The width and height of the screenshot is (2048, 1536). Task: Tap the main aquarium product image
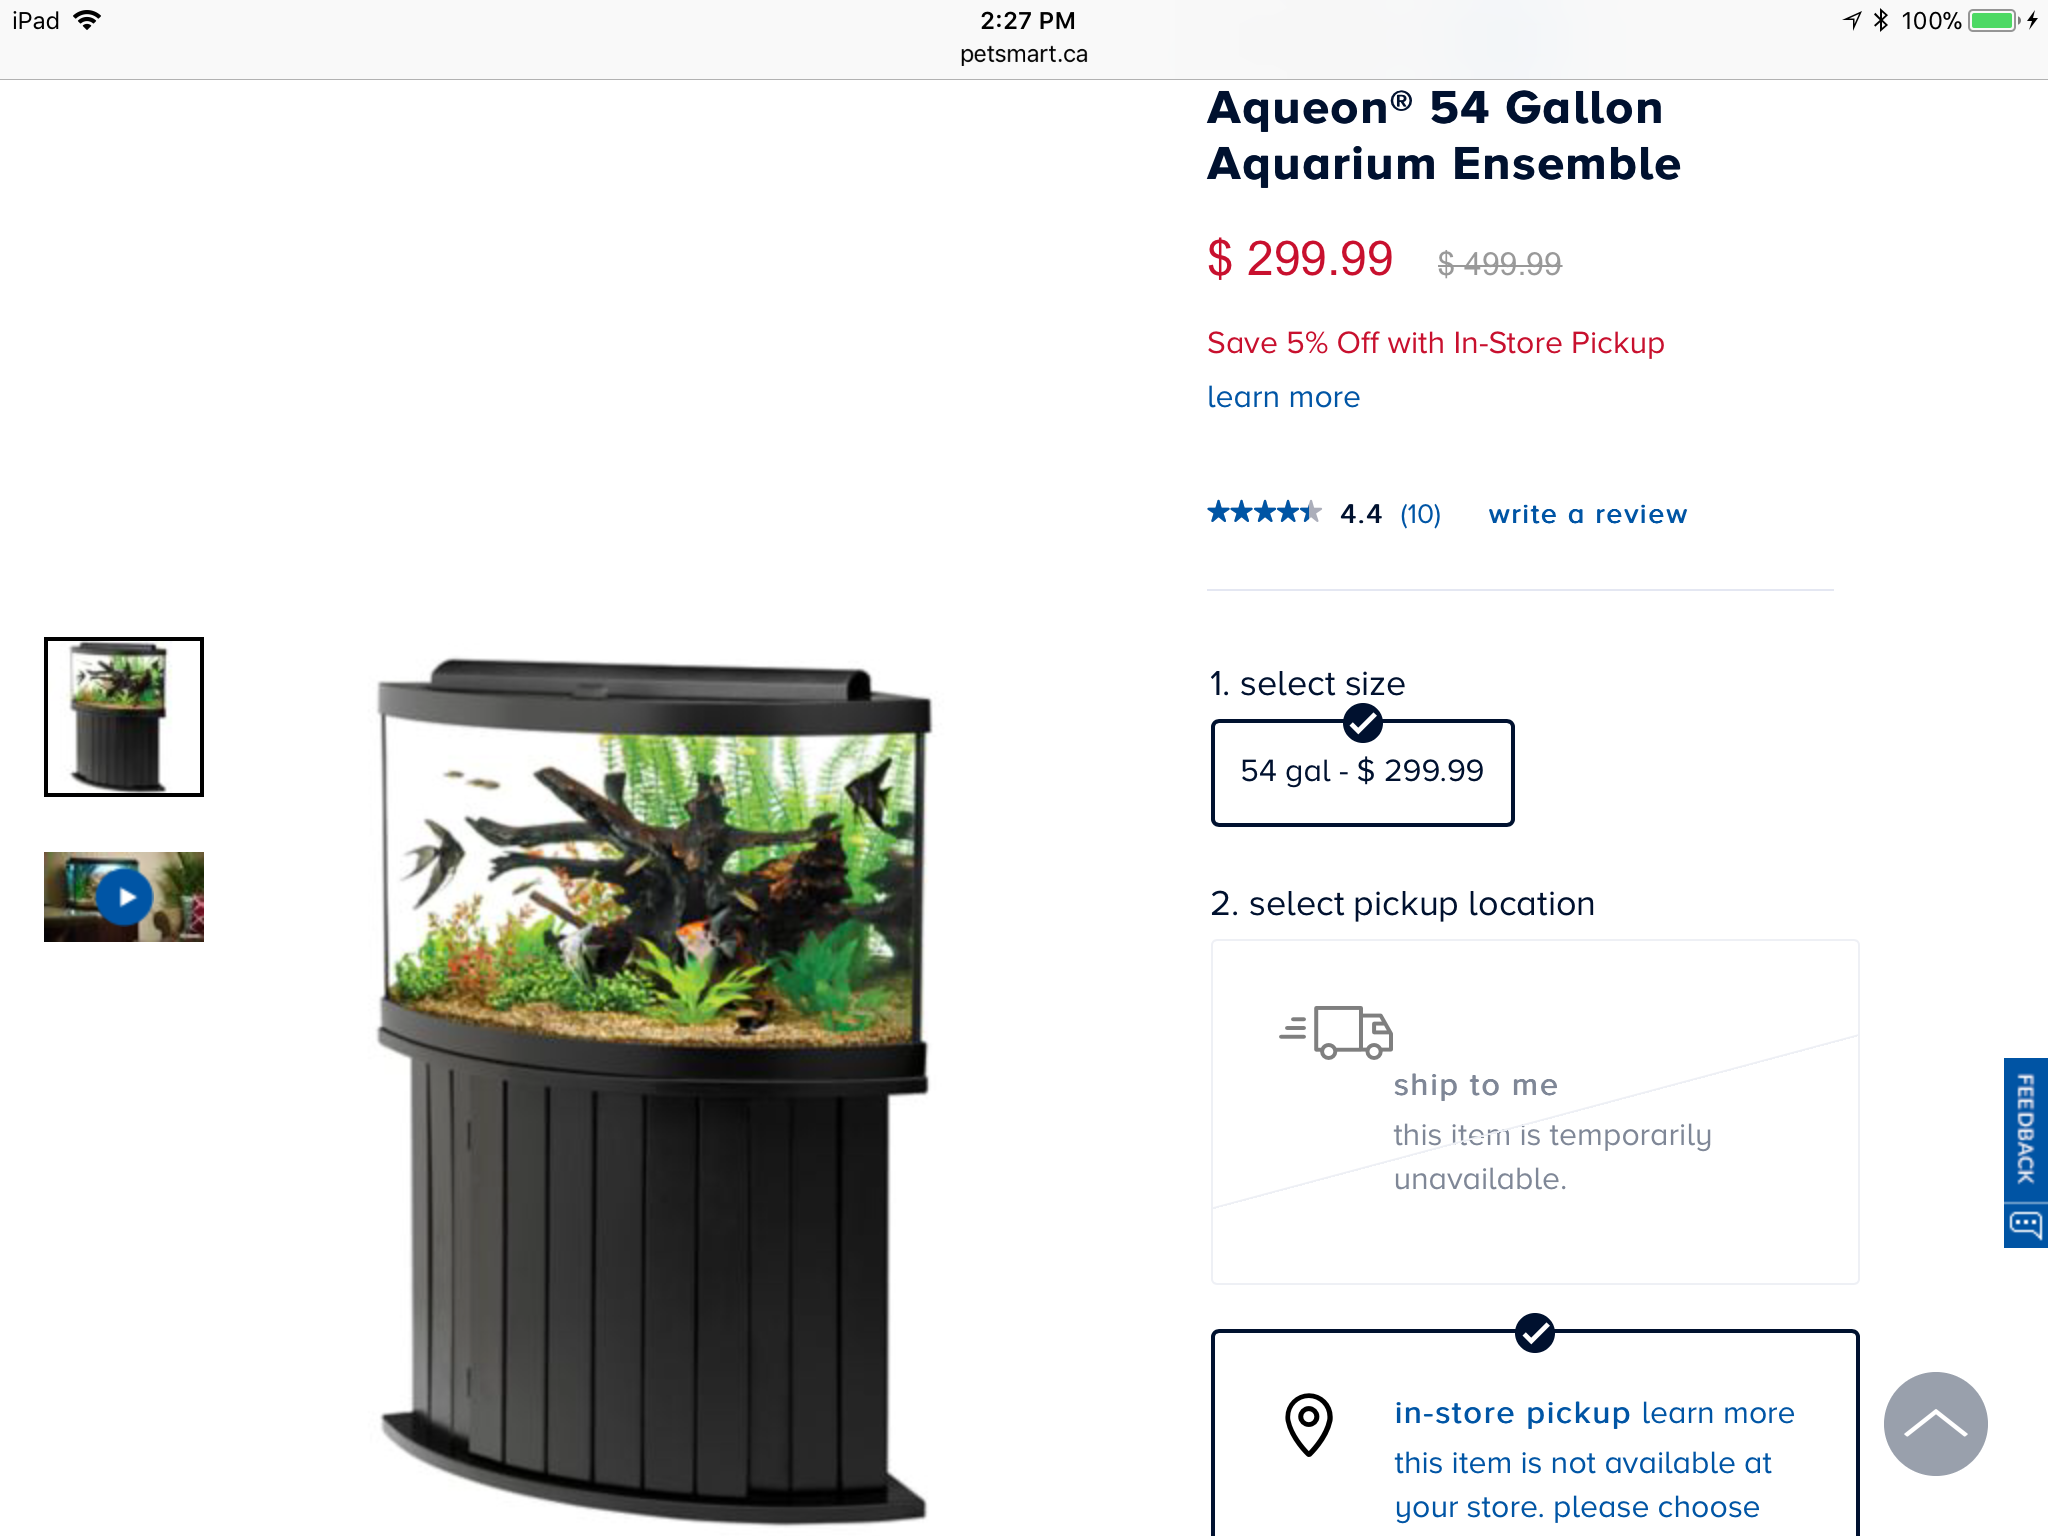(x=655, y=1090)
